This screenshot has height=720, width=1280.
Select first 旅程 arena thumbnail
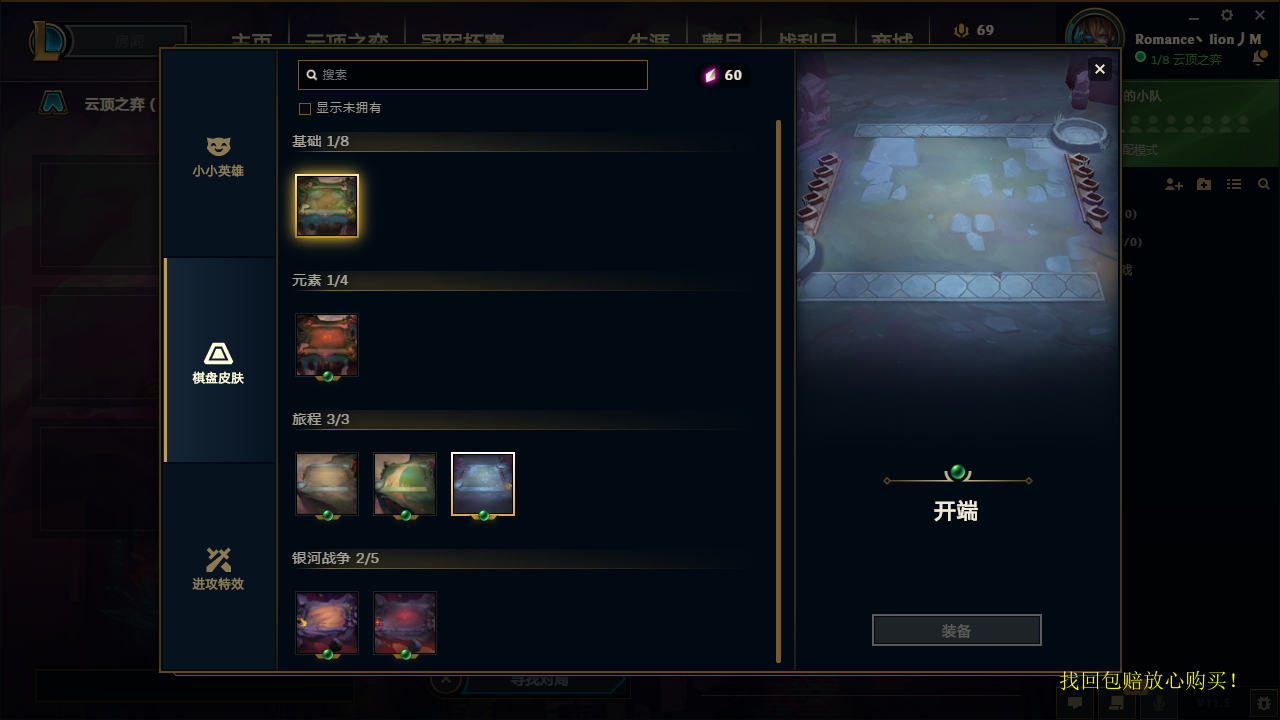click(x=327, y=485)
